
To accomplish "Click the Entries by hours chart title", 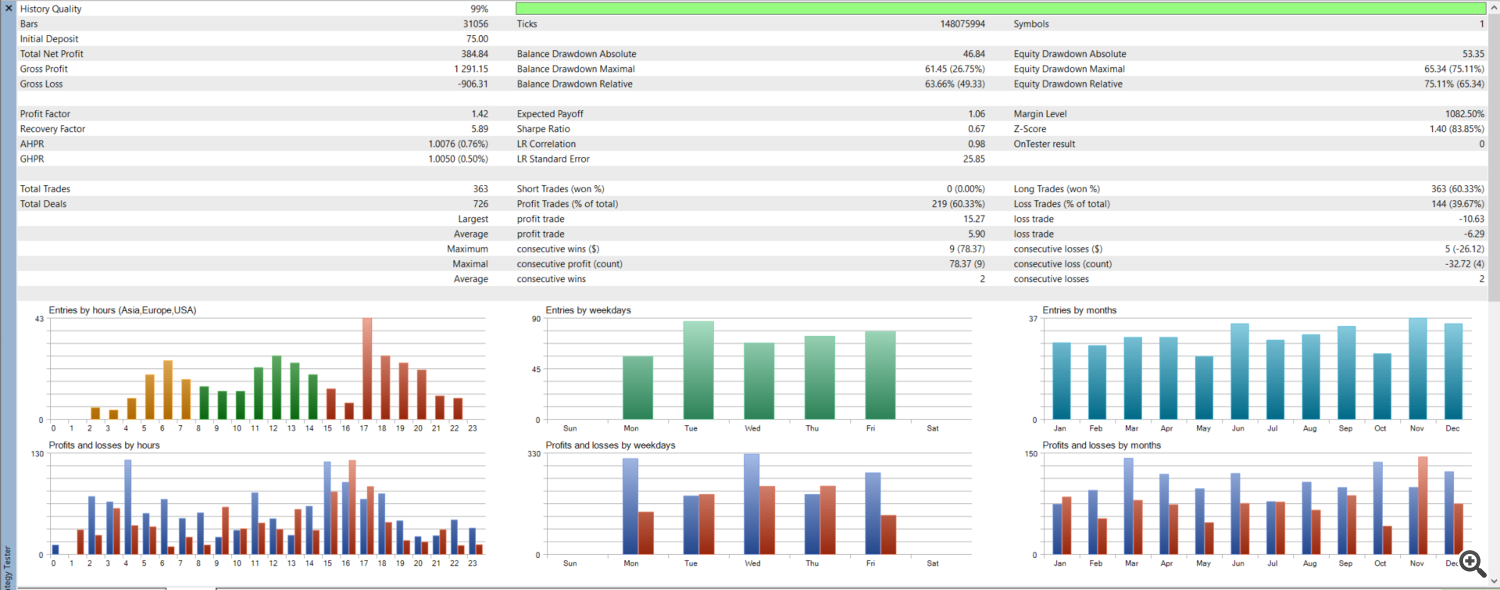I will pyautogui.click(x=122, y=310).
